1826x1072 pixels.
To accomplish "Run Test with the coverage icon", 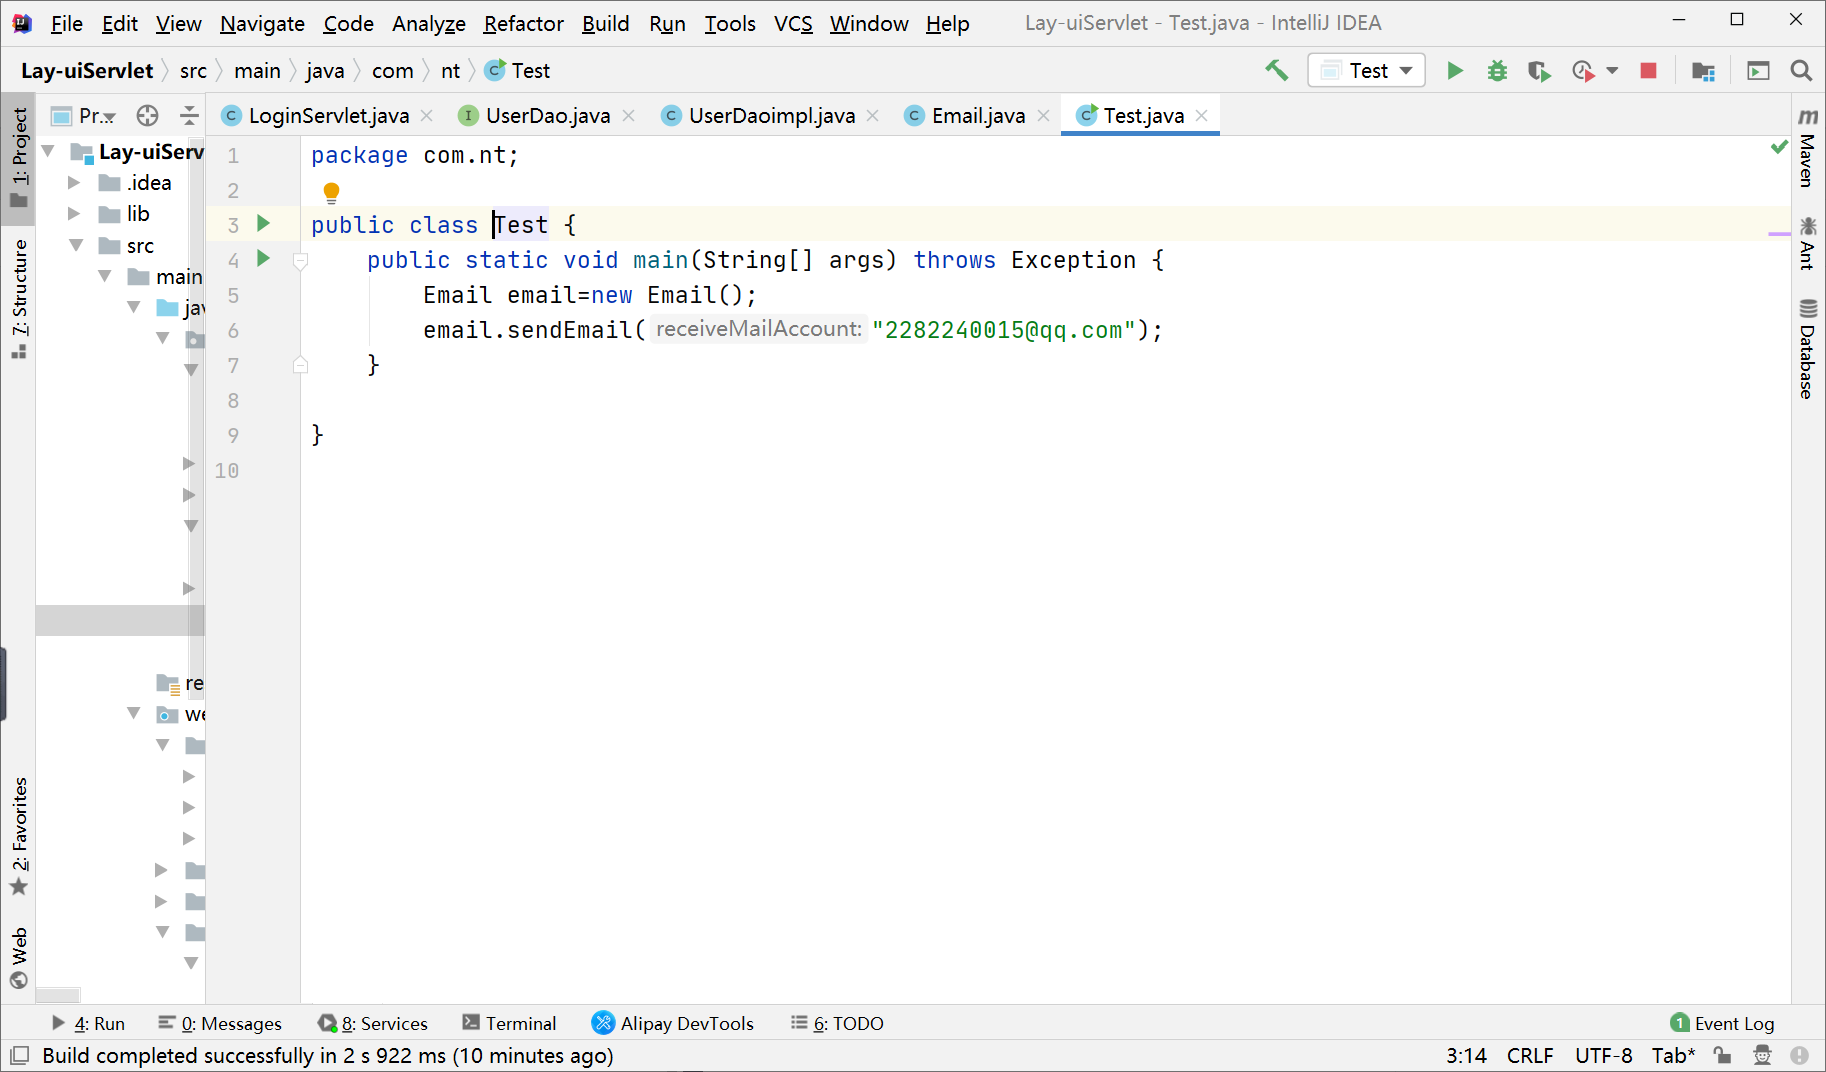I will pos(1539,70).
